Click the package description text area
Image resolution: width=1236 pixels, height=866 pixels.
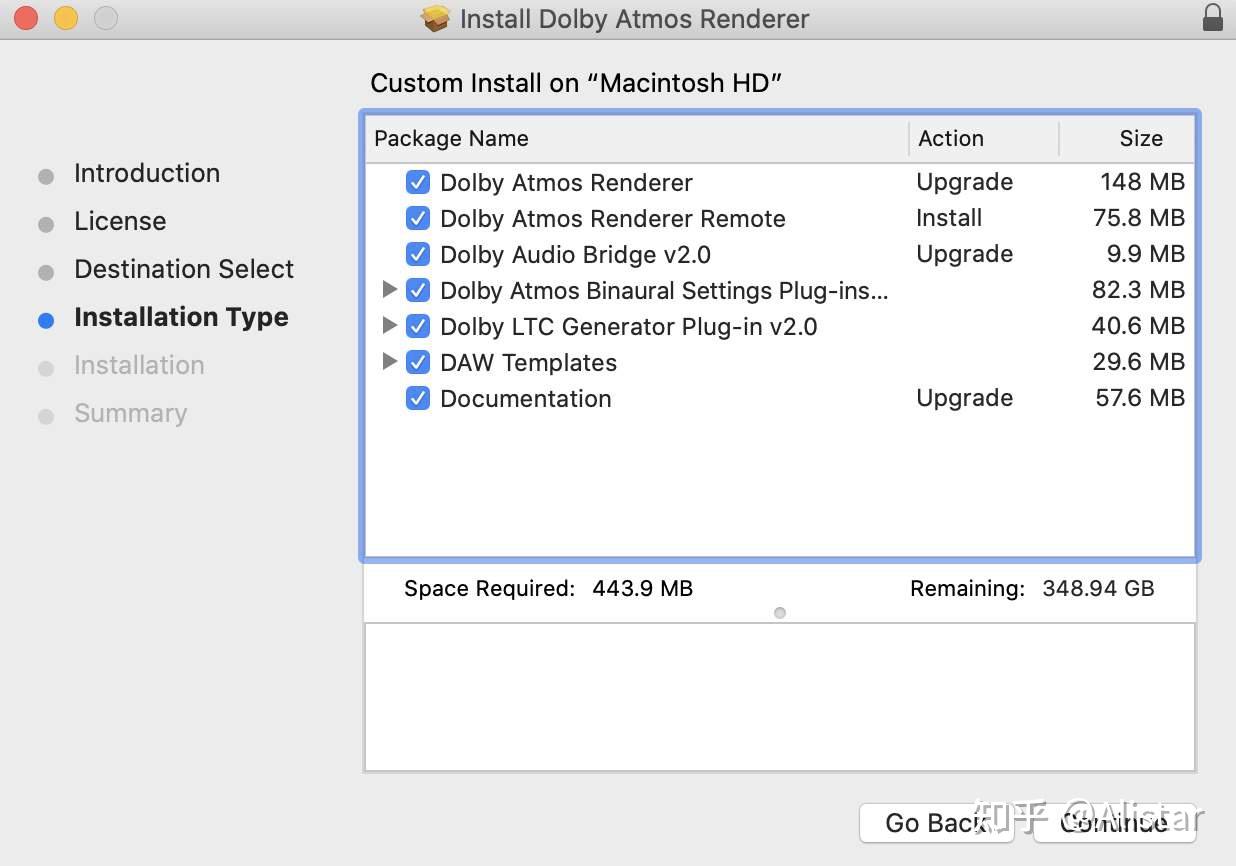point(780,697)
